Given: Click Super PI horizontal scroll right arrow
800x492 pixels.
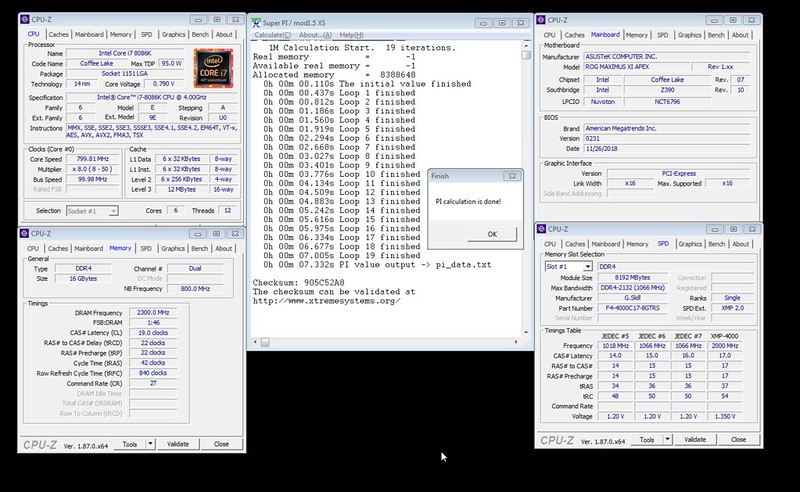Looking at the screenshot, I should coord(516,342).
